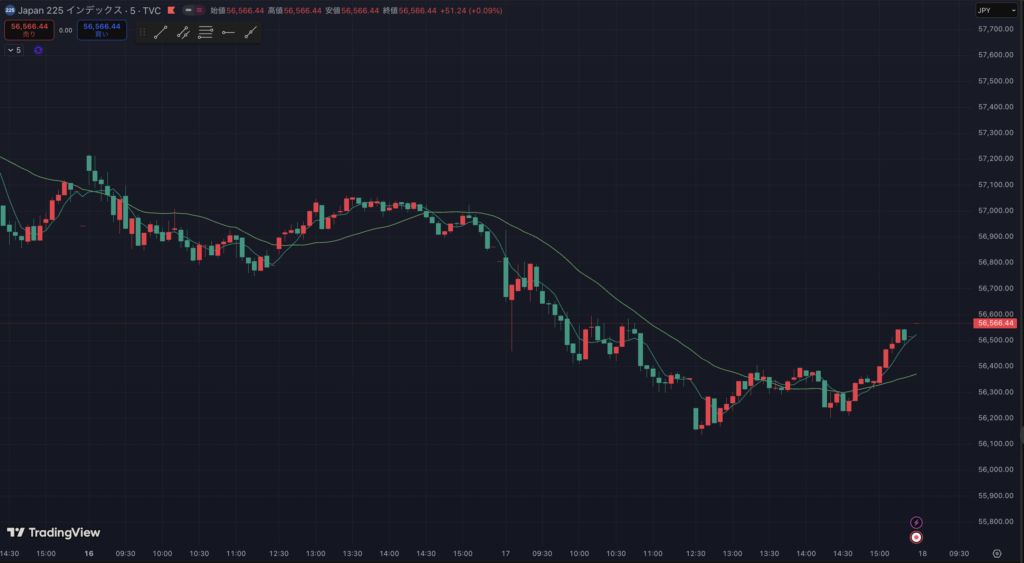Select the last diagonal line tool
Viewport: 1024px width, 563px height.
250,32
